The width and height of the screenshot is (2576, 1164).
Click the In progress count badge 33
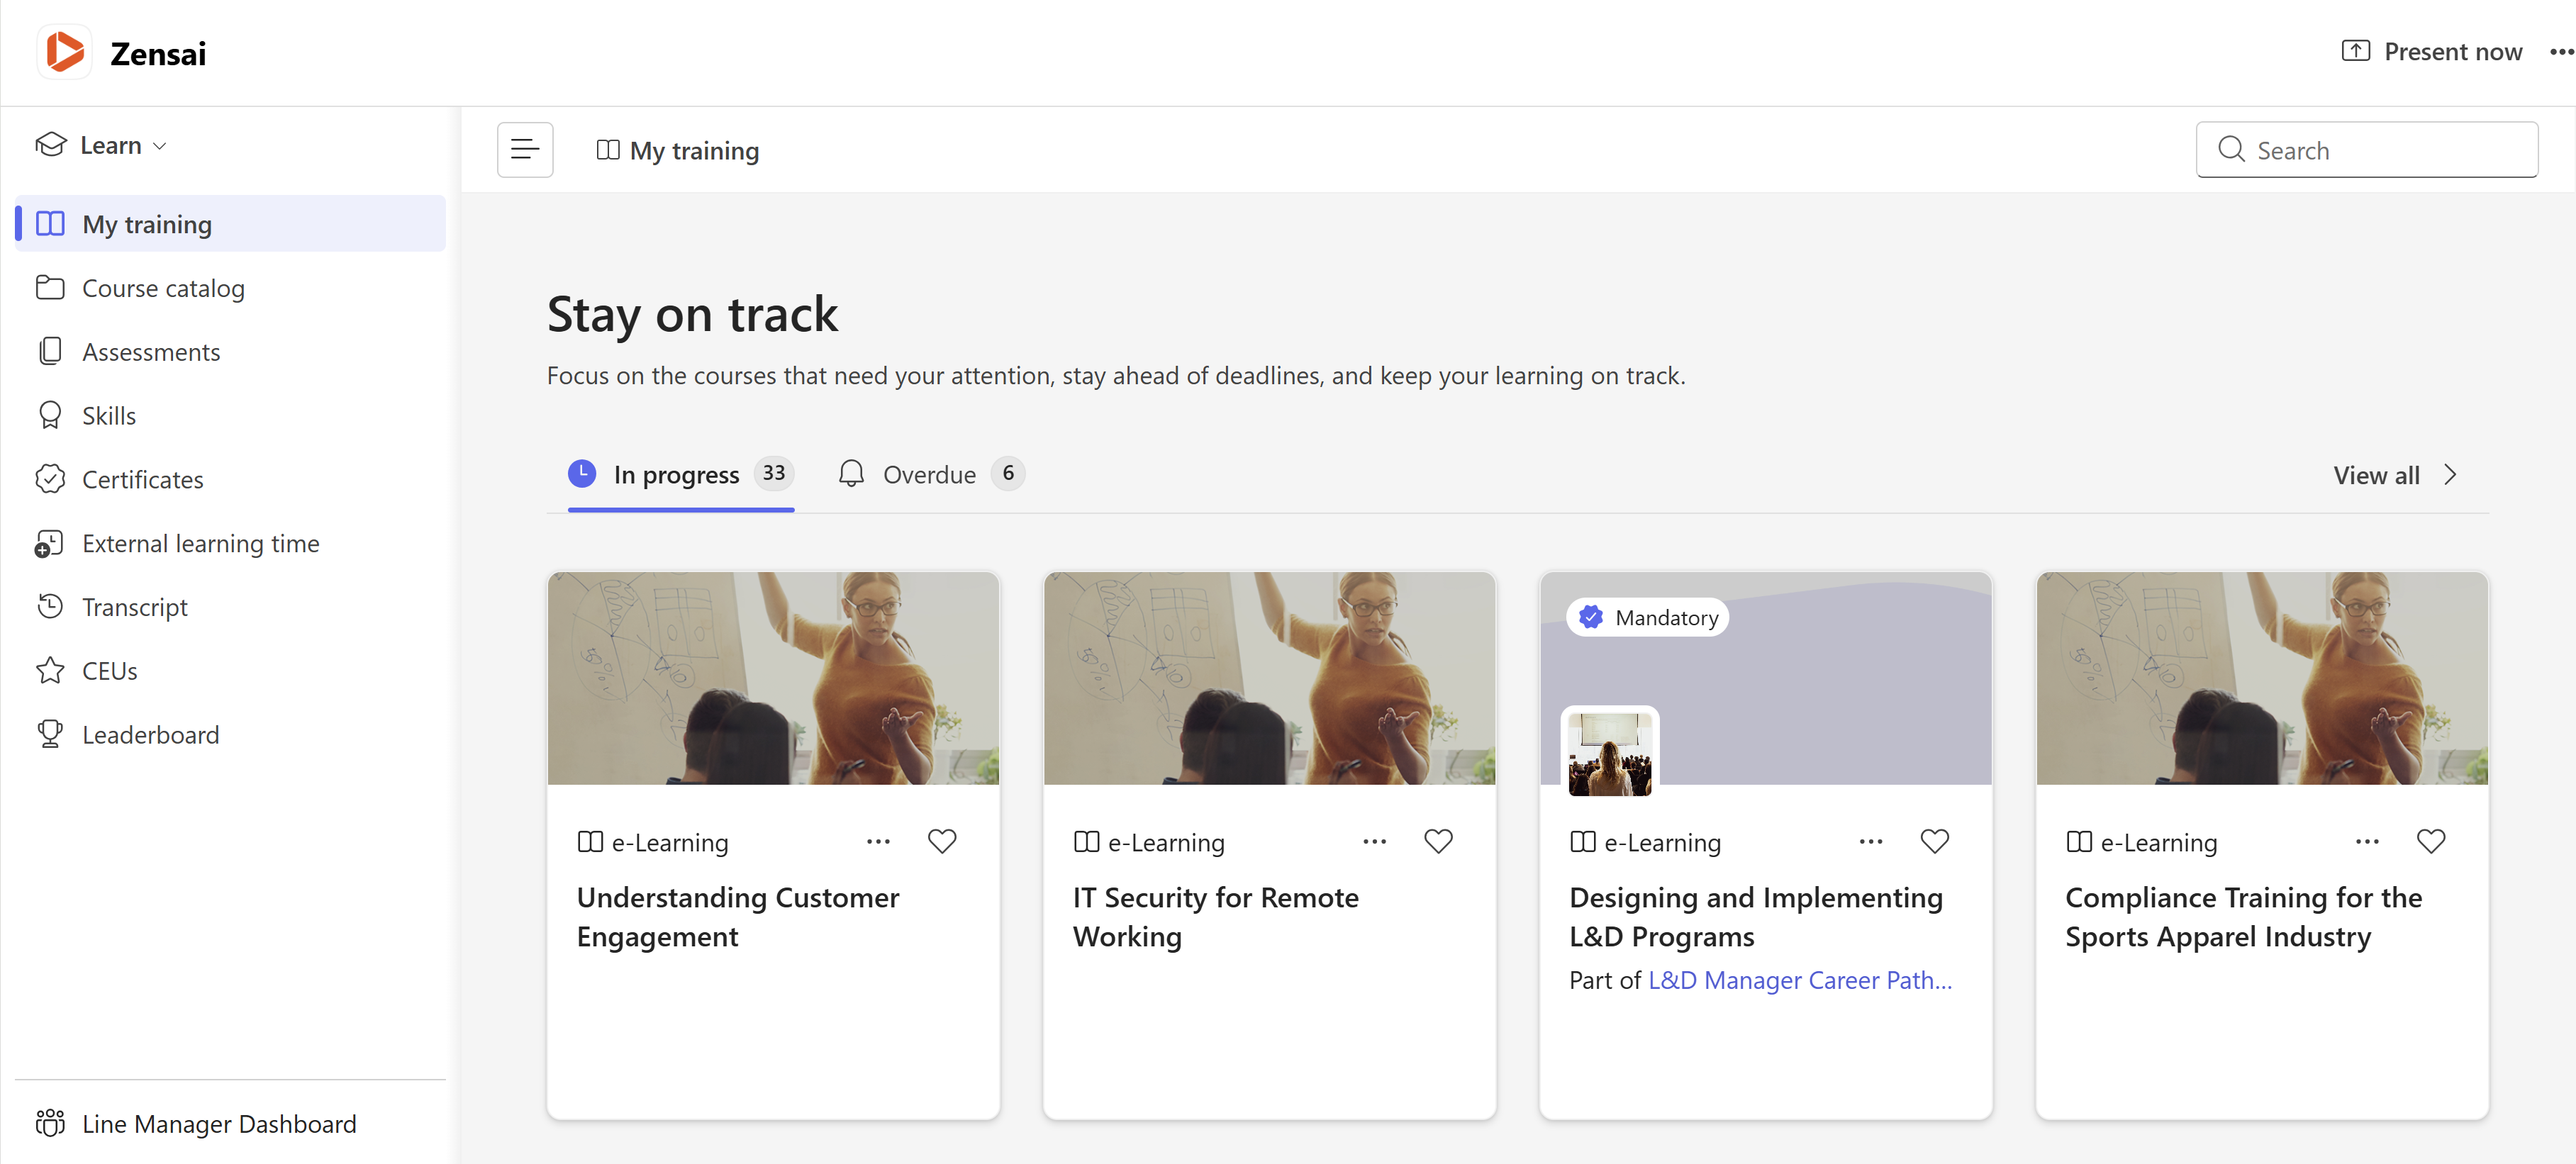click(x=774, y=474)
